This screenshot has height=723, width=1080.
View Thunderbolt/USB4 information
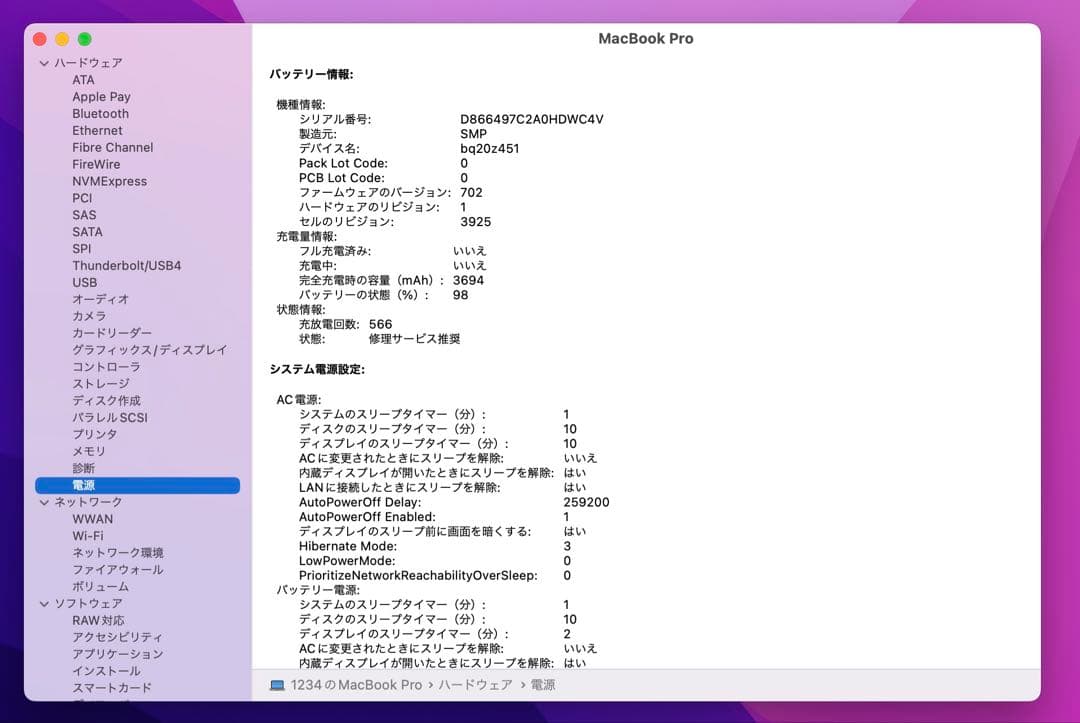(x=123, y=265)
